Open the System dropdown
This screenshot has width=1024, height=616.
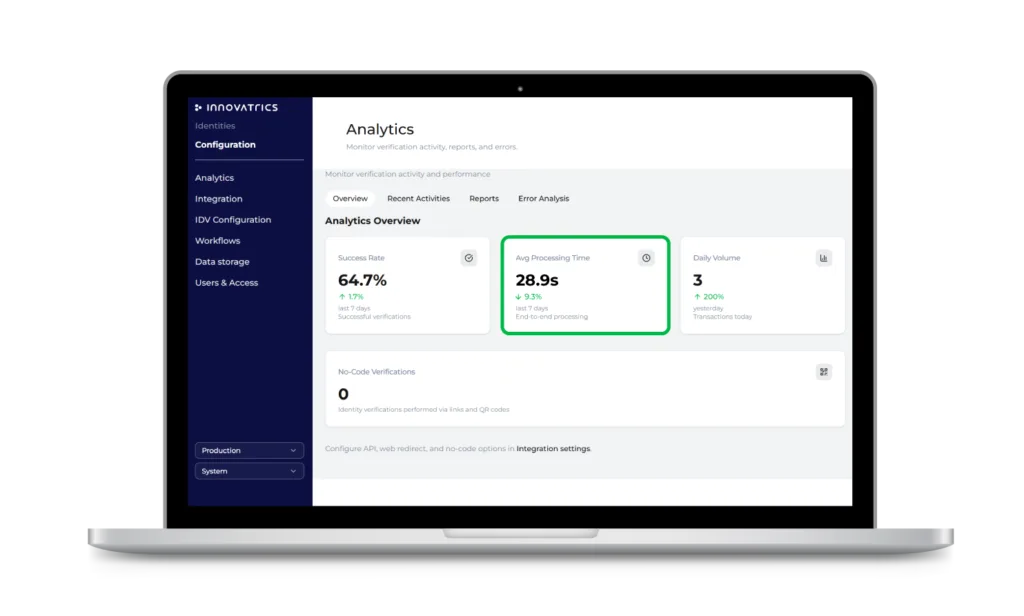249,471
